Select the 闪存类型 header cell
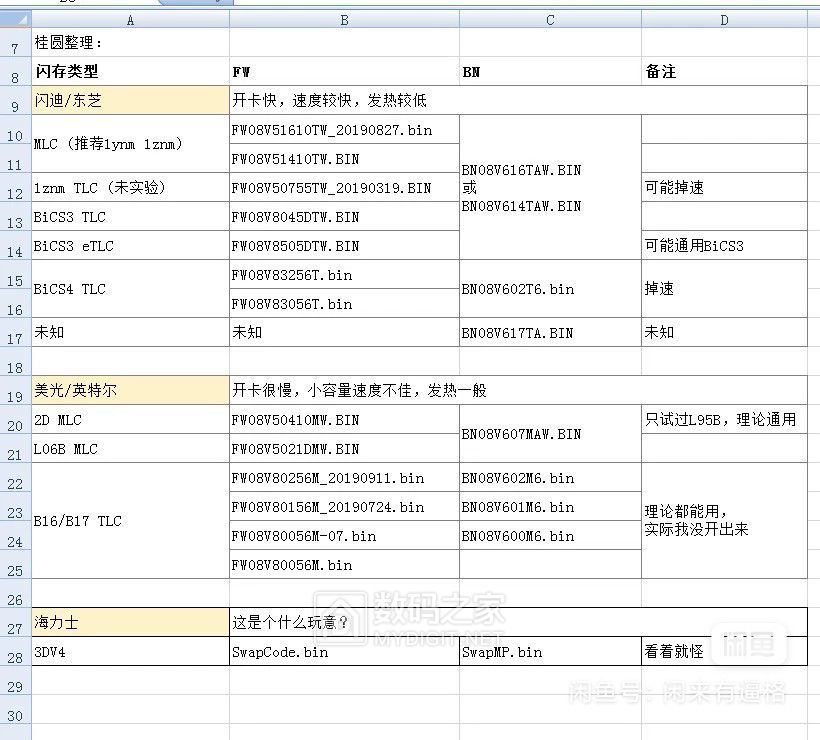Viewport: 820px width, 740px height. coord(130,71)
